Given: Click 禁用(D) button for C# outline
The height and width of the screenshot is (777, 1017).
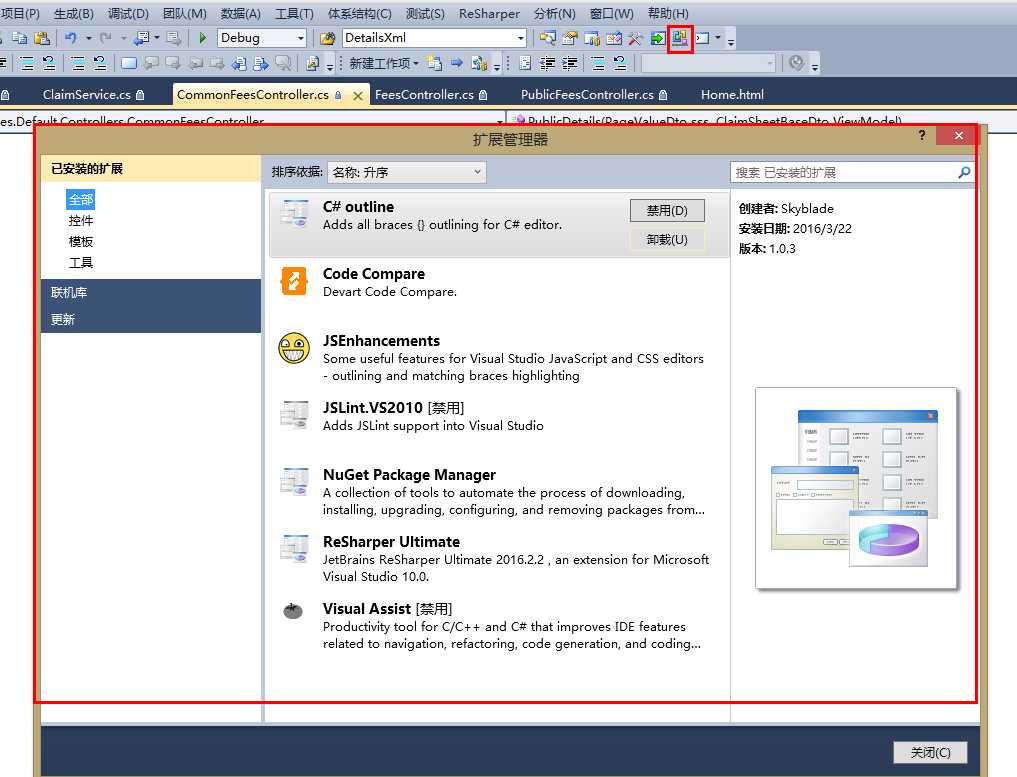Looking at the screenshot, I should pos(667,211).
